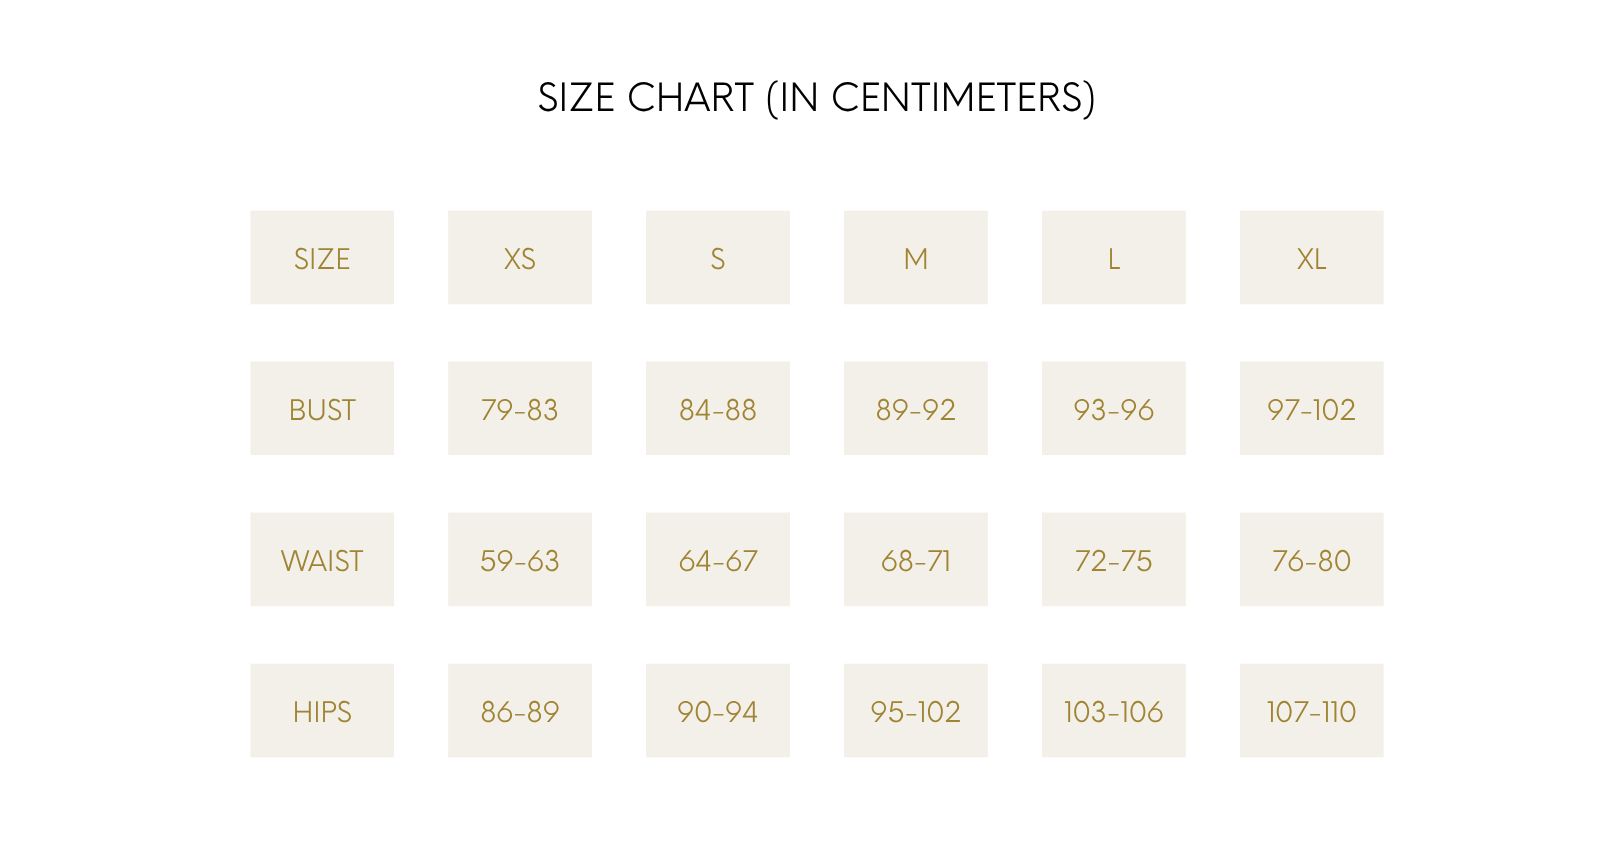1615x854 pixels.
Task: Click the WAIST row label
Action: click(x=322, y=559)
